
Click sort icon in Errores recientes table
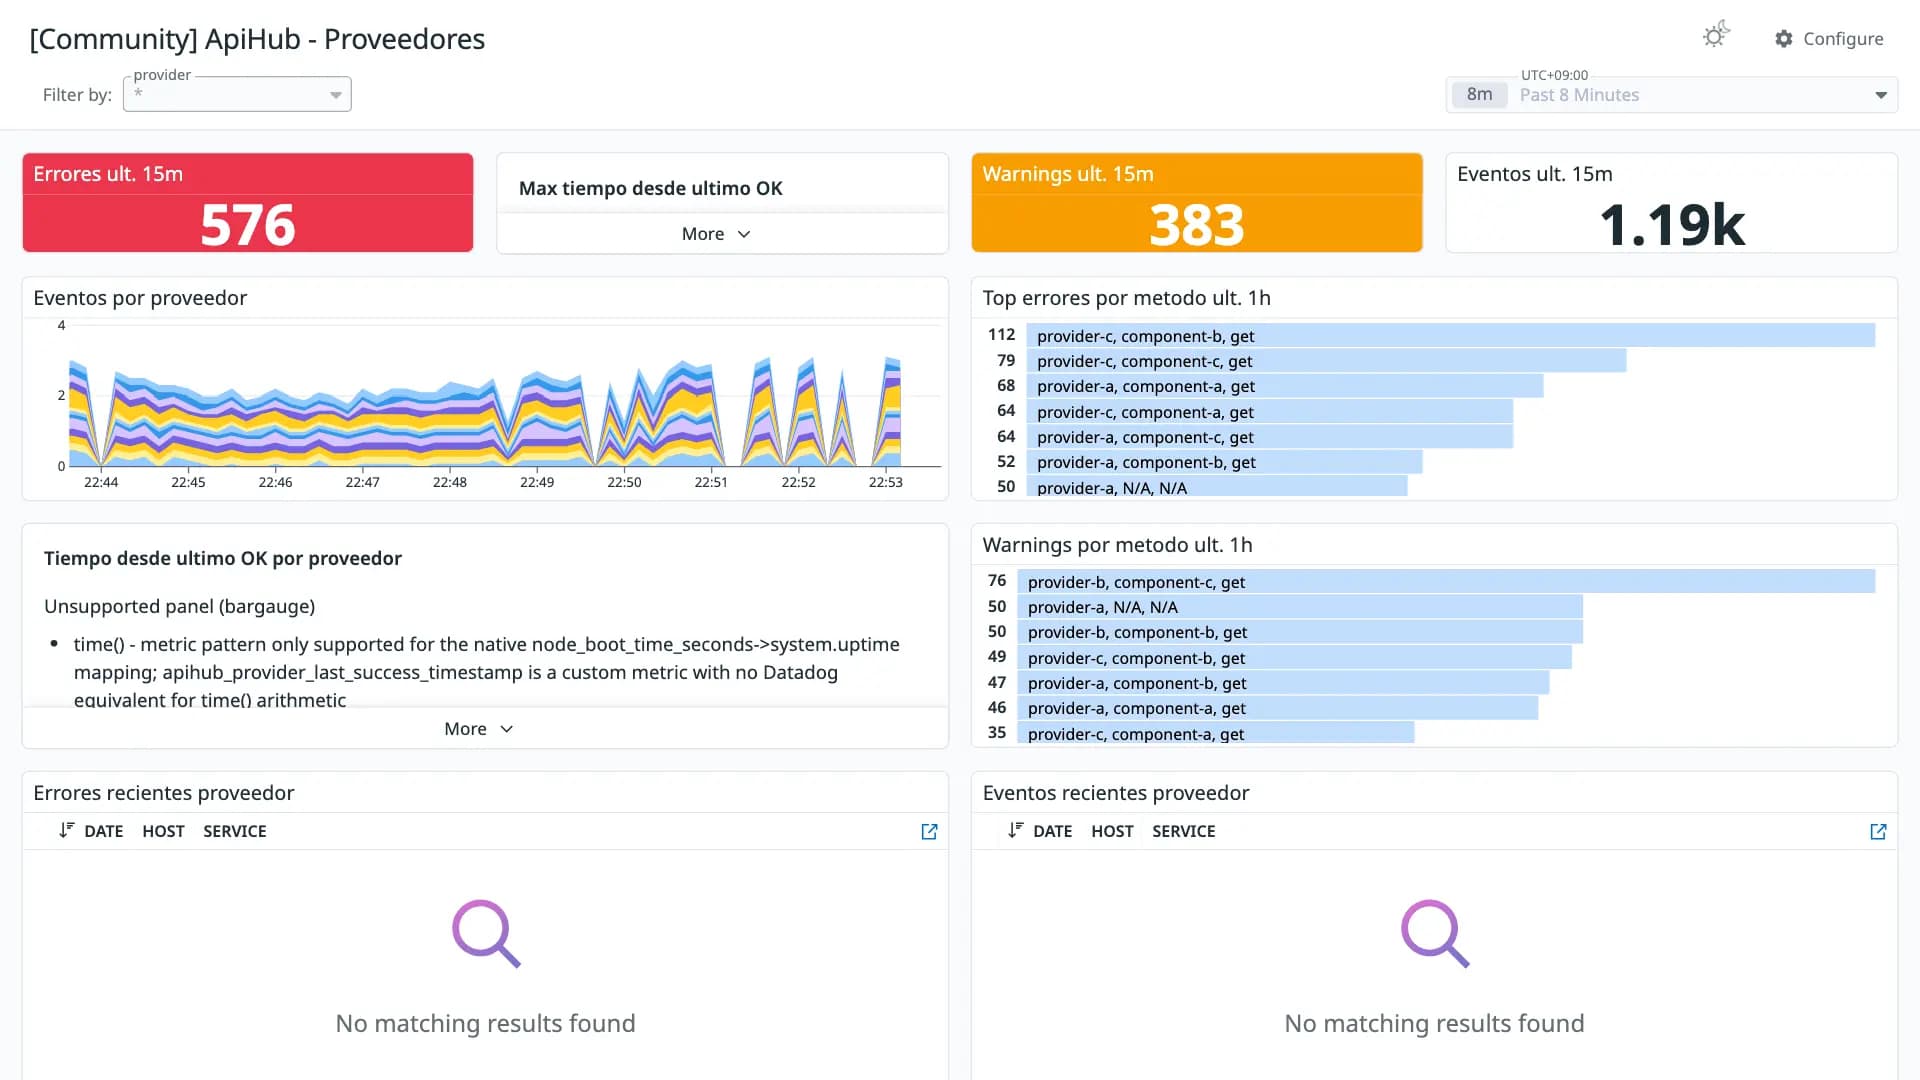(66, 831)
